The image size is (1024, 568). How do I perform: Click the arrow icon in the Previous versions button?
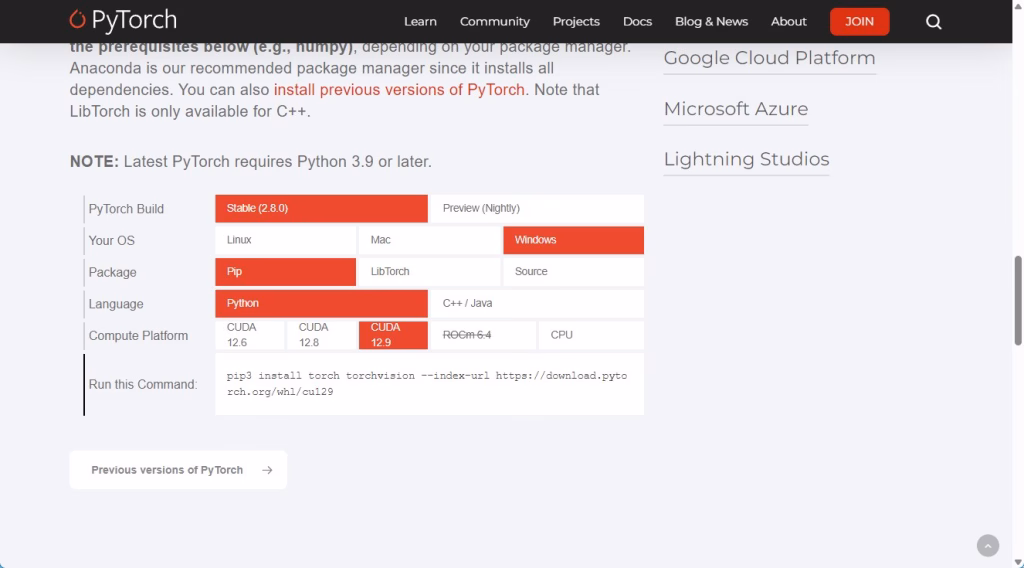267,470
